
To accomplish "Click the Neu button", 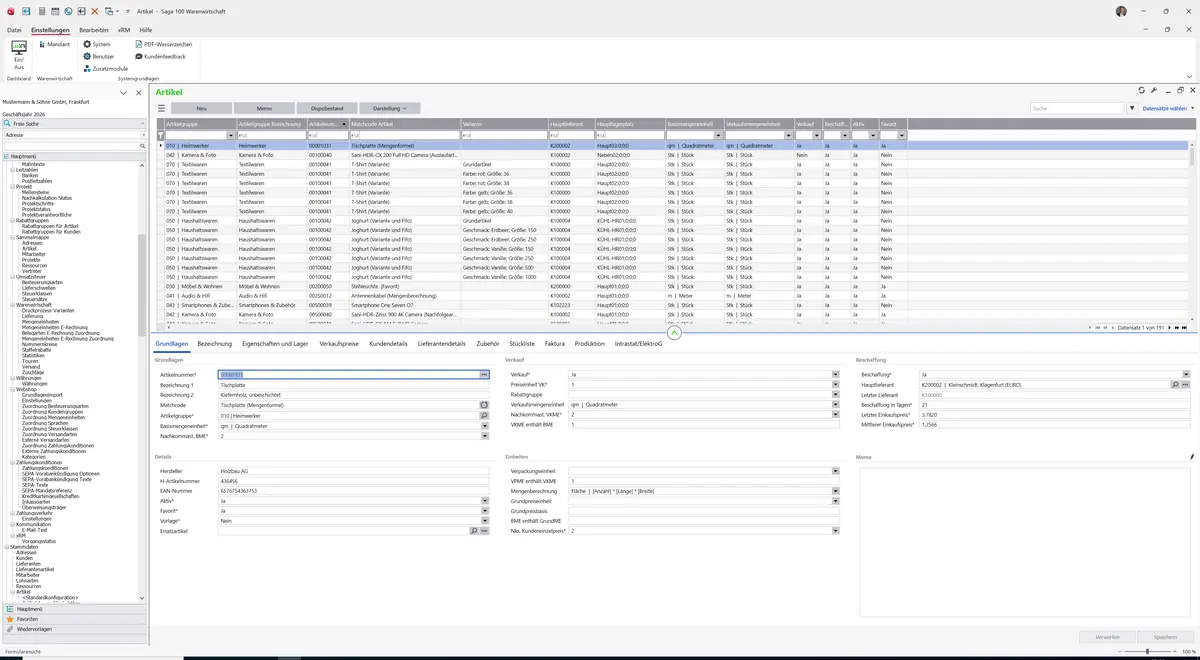I will pyautogui.click(x=201, y=108).
